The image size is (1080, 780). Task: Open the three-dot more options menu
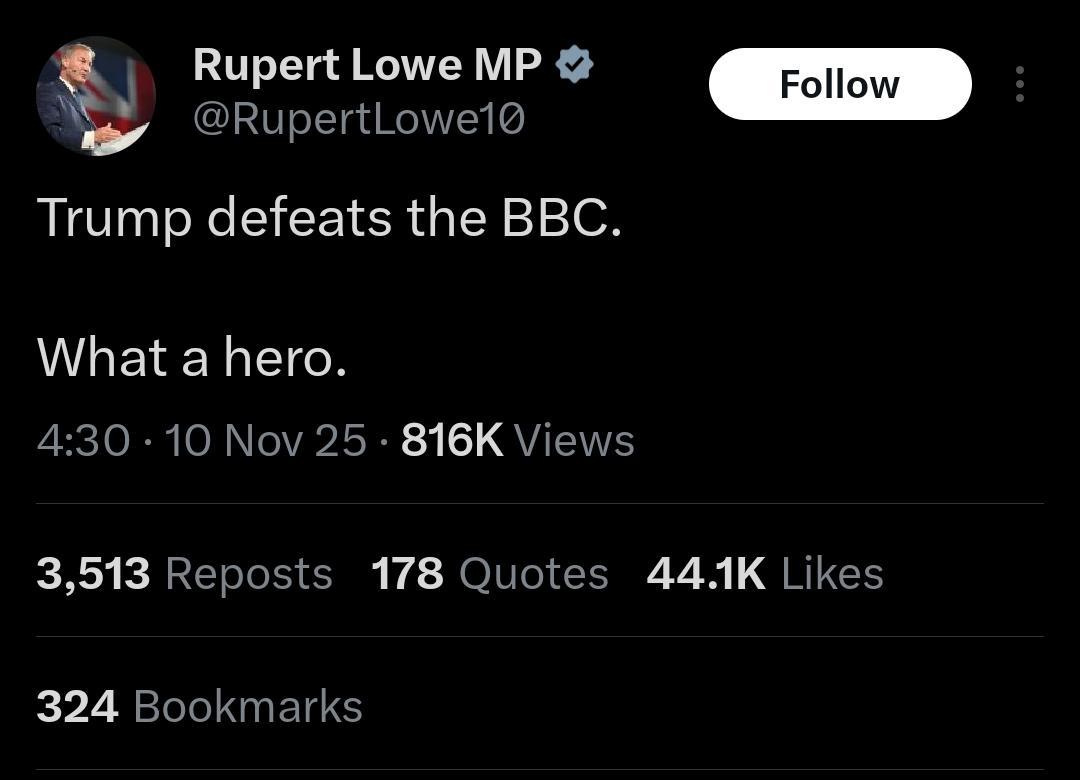coord(1019,84)
